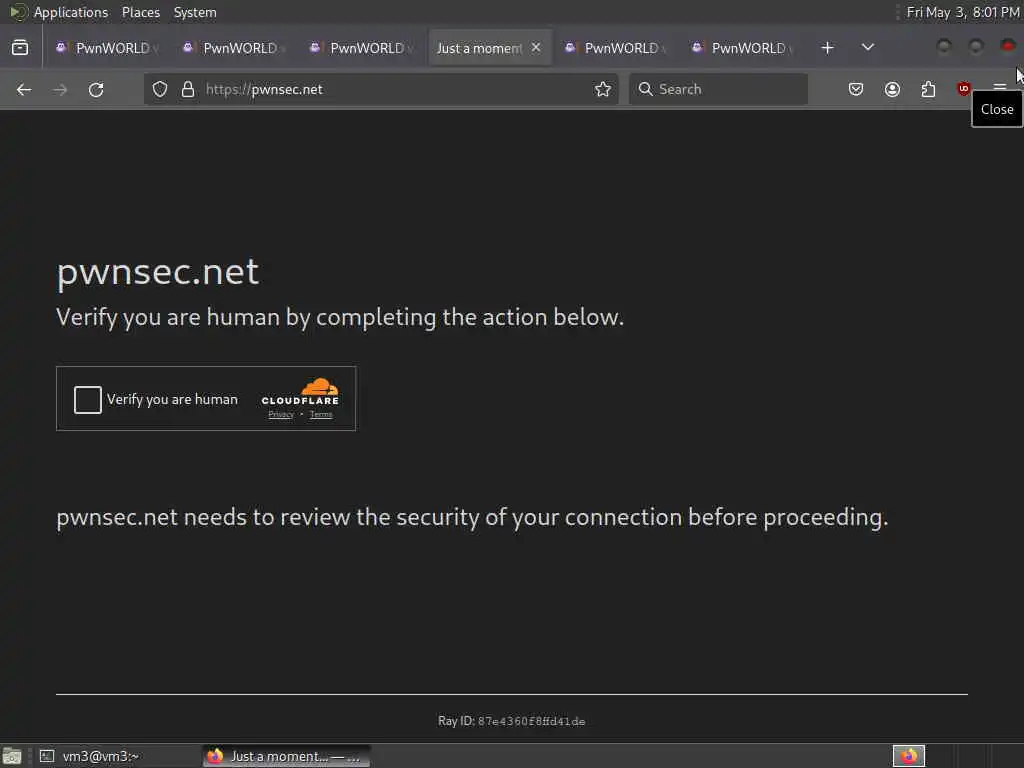1024x768 pixels.
Task: Open Cloudflare Privacy link
Action: [281, 415]
